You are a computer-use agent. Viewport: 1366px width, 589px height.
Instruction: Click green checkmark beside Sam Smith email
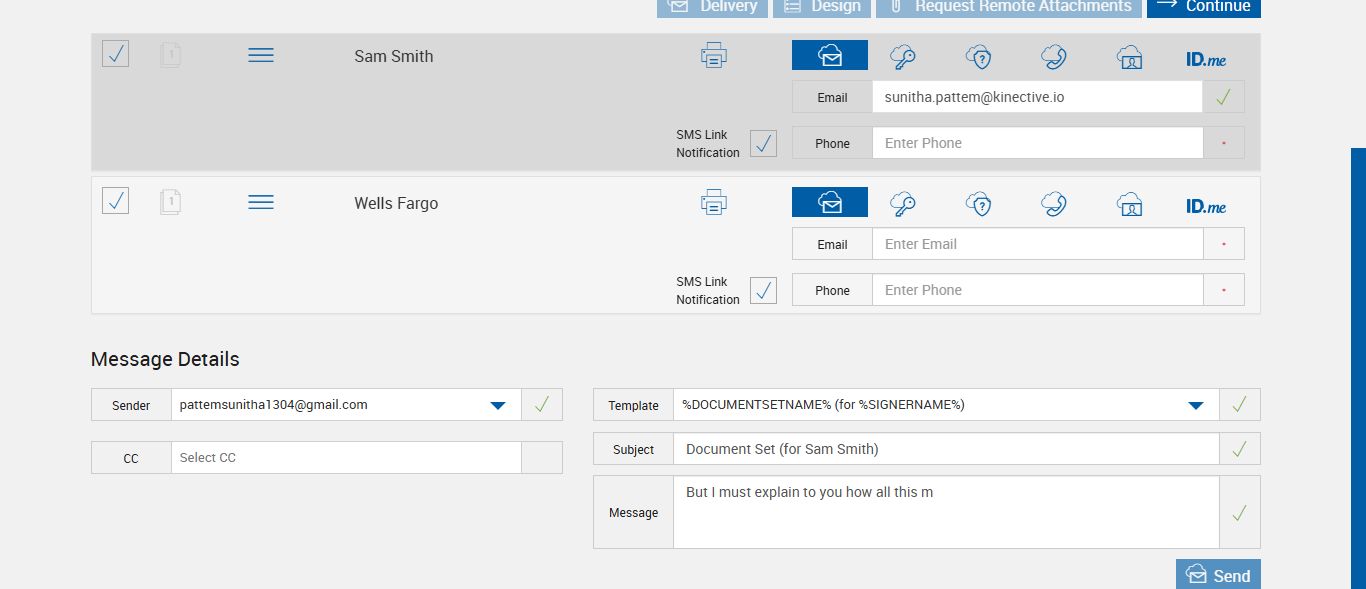pyautogui.click(x=1224, y=97)
